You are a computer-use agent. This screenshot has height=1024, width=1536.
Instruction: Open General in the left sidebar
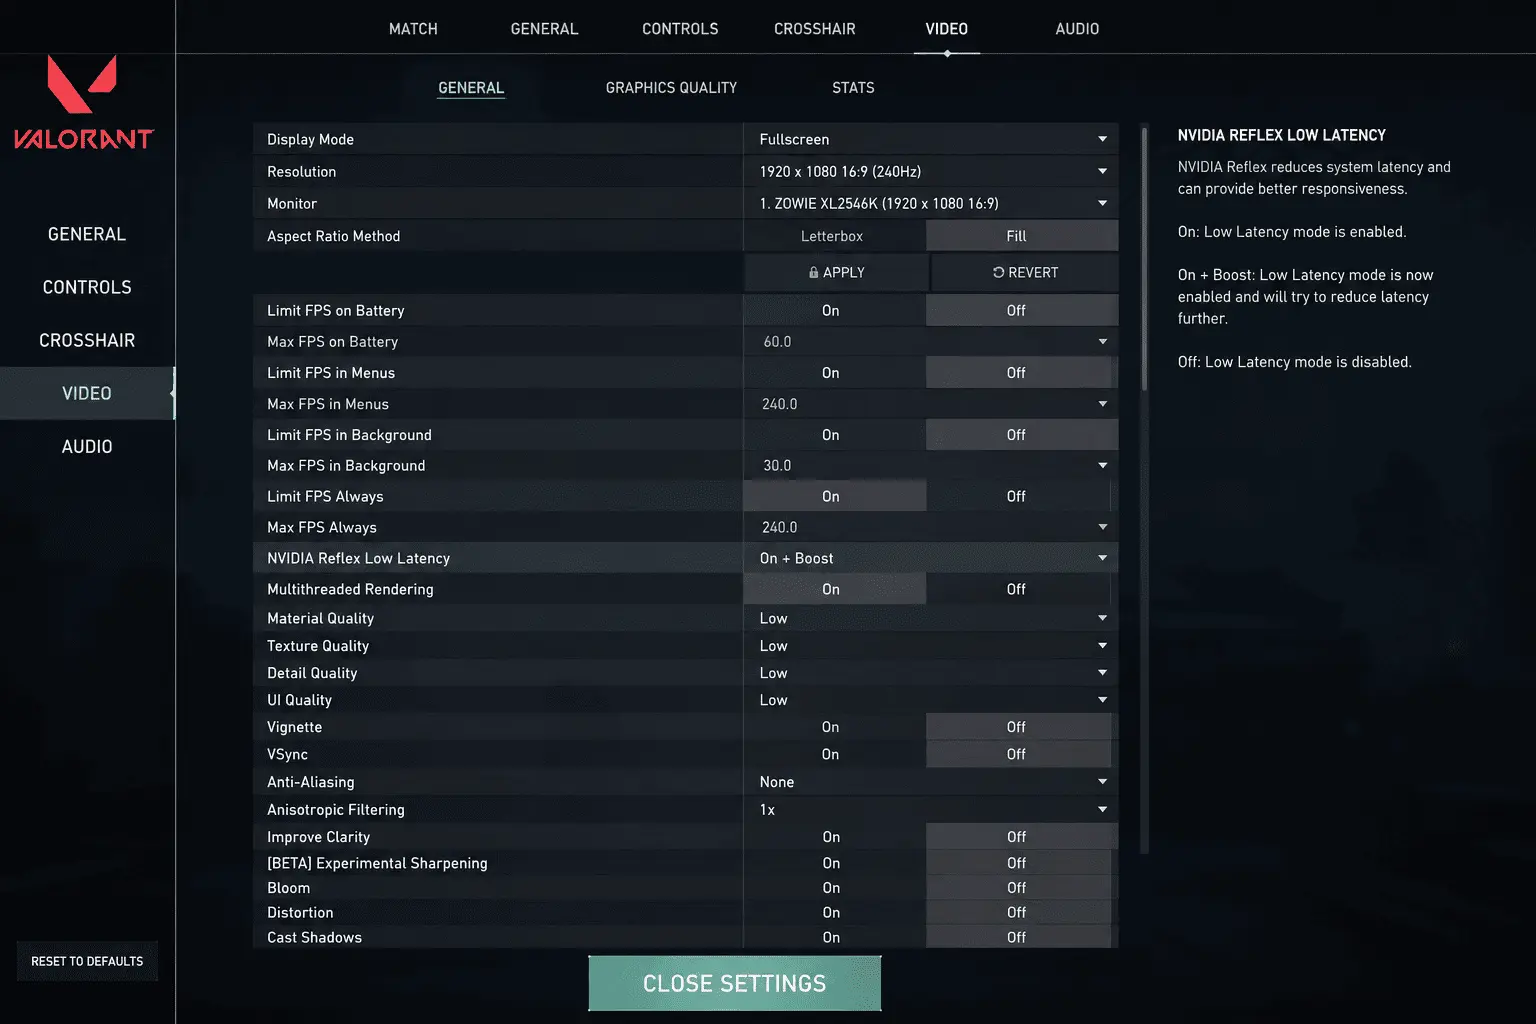coord(87,234)
